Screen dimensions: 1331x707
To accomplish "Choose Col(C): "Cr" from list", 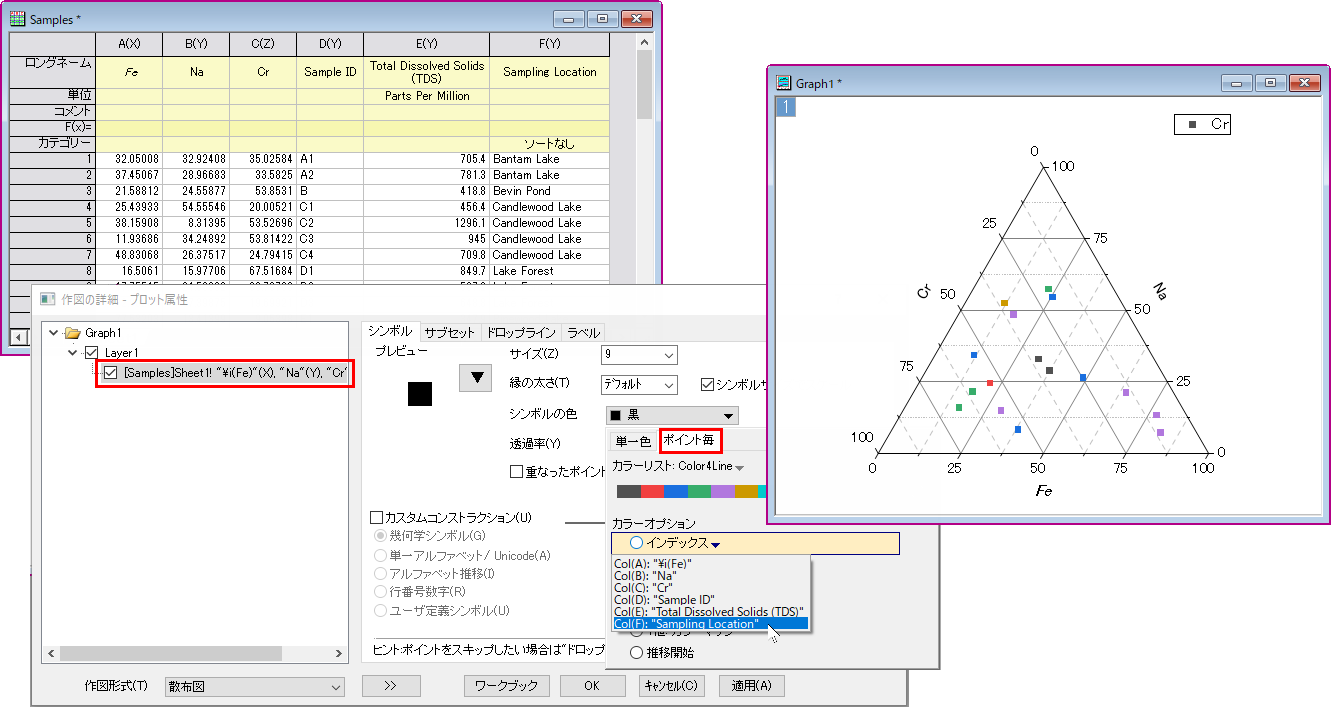I will pyautogui.click(x=710, y=587).
